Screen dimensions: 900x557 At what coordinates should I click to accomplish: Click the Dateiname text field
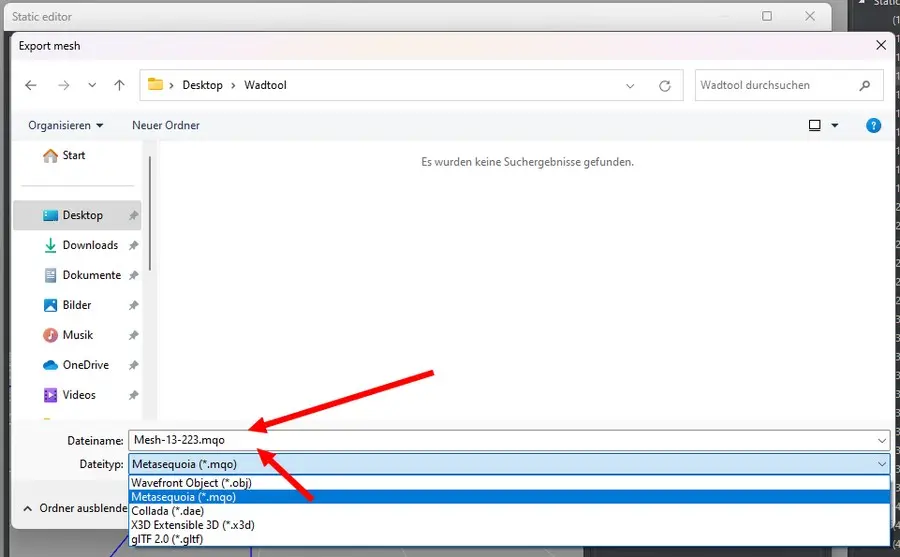500,440
